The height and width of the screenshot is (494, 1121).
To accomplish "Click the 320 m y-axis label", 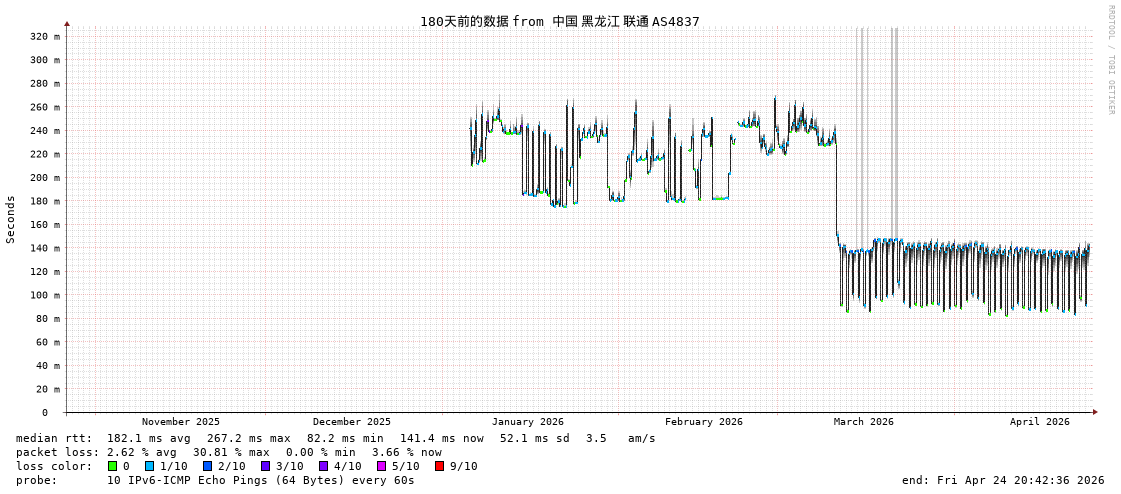I will [44, 36].
